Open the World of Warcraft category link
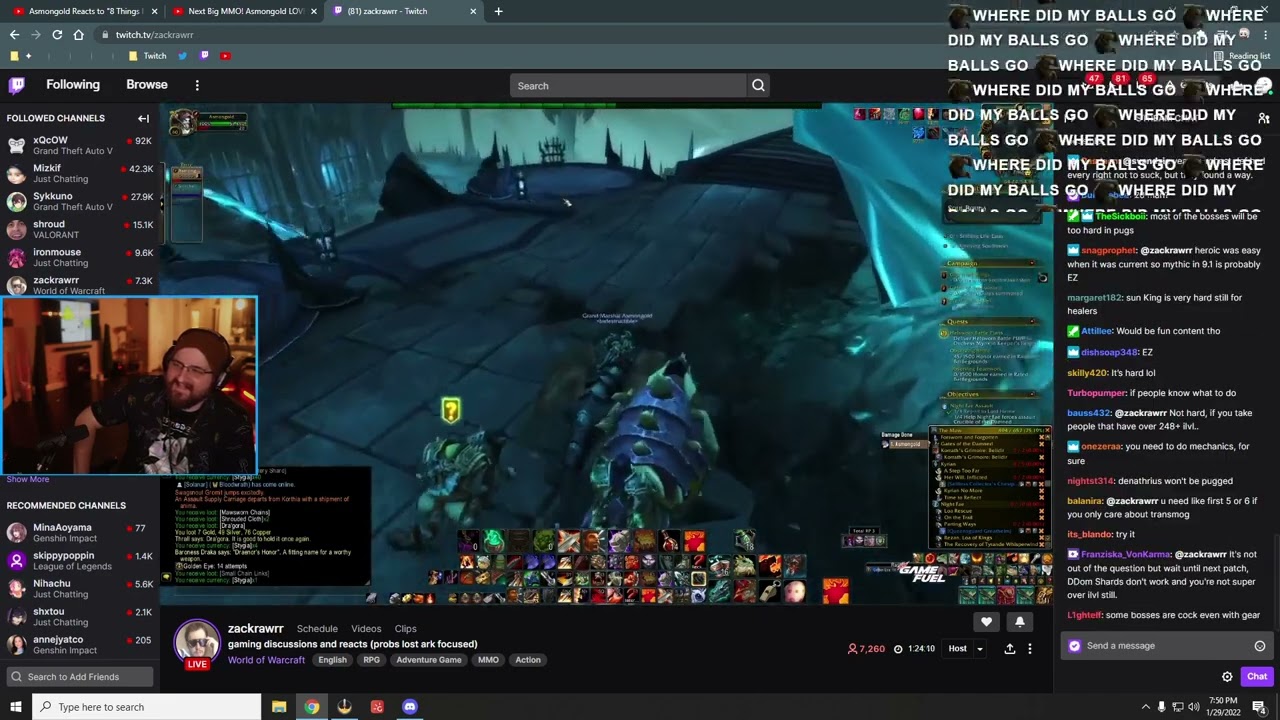 click(266, 660)
